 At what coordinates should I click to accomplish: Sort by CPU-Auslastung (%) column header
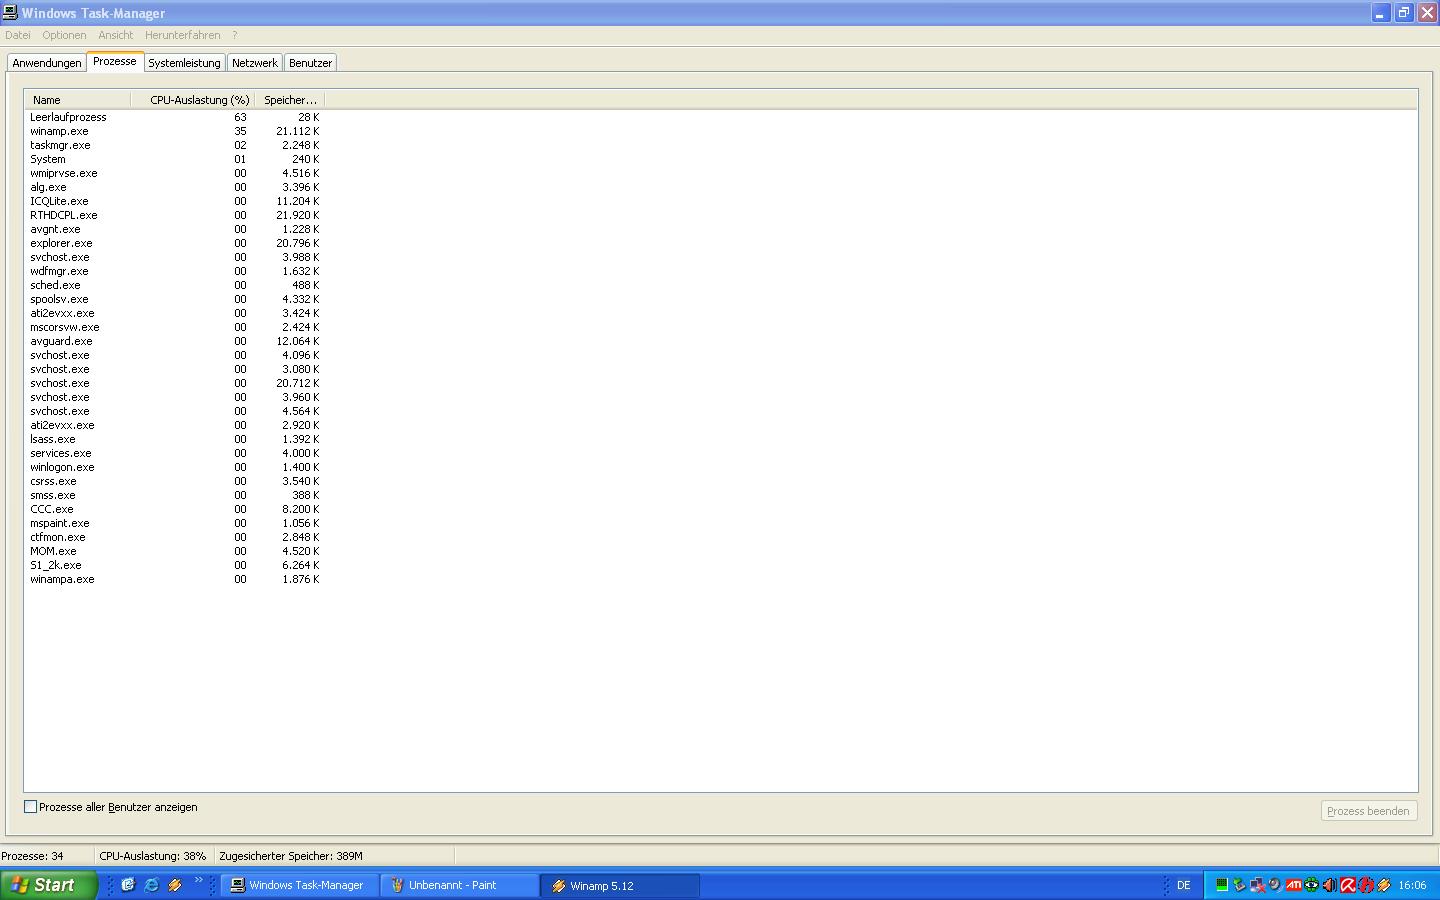click(193, 100)
